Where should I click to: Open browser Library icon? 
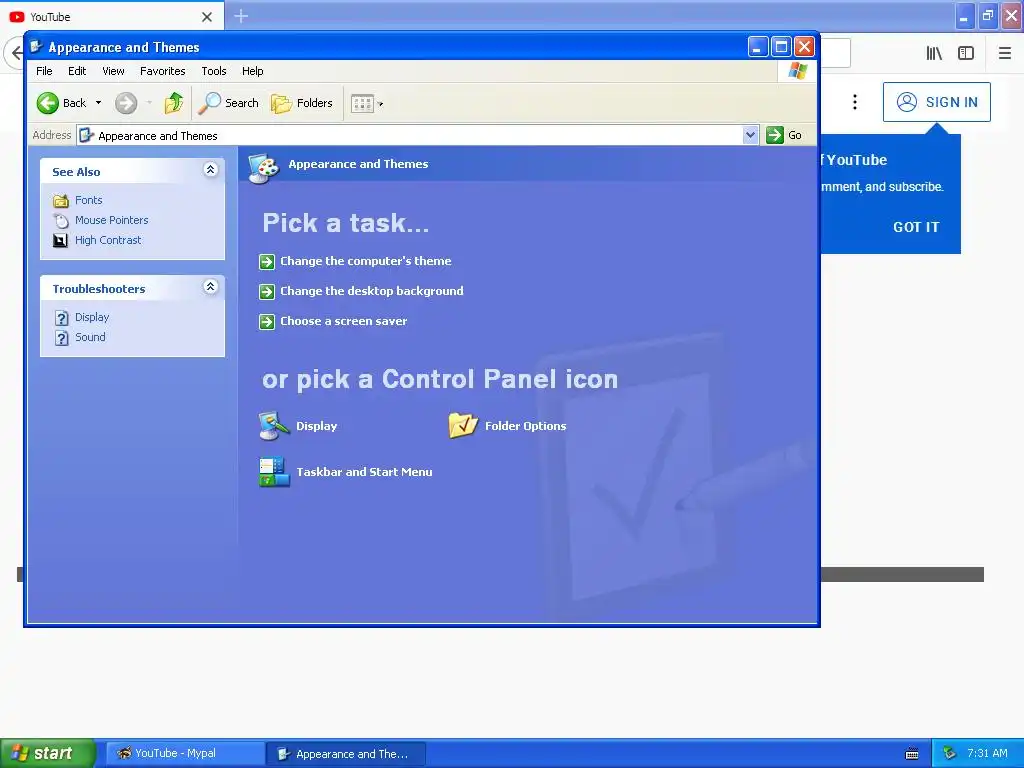coord(934,54)
